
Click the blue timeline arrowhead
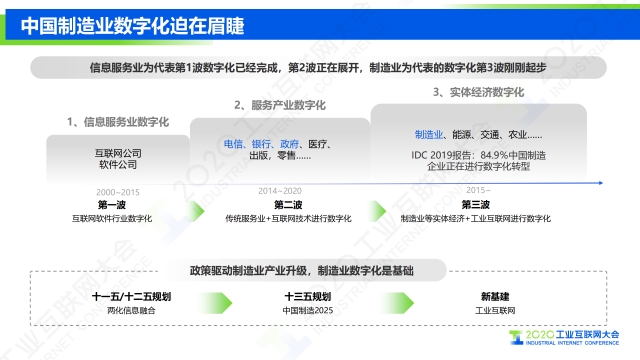[601, 183]
